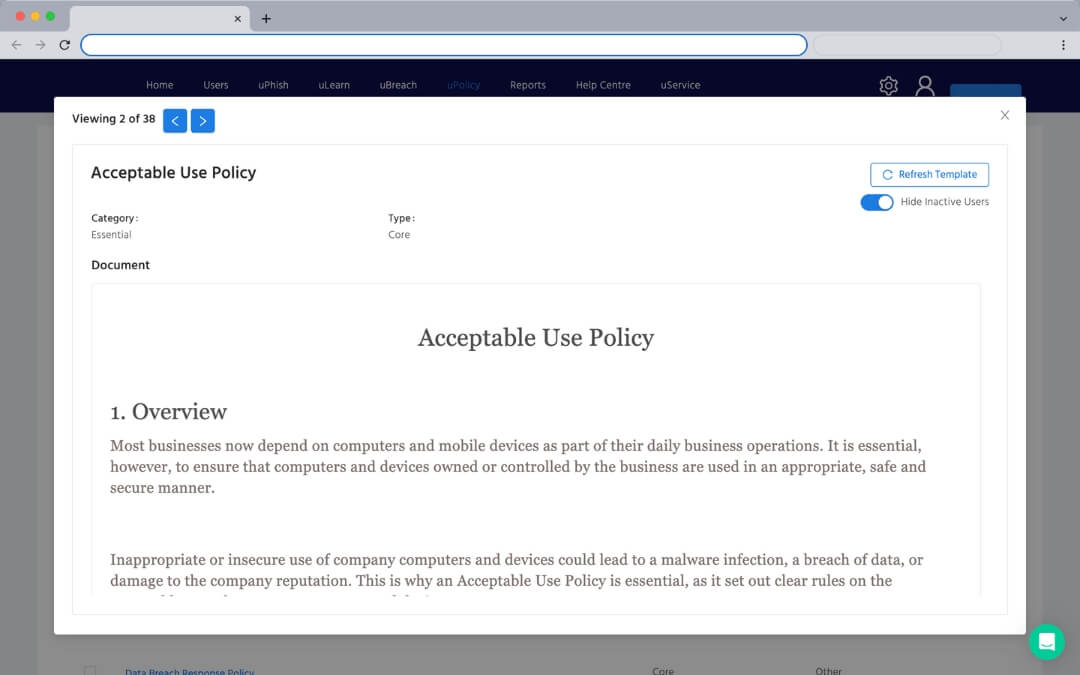Go back in browser history
1080x675 pixels.
point(16,45)
